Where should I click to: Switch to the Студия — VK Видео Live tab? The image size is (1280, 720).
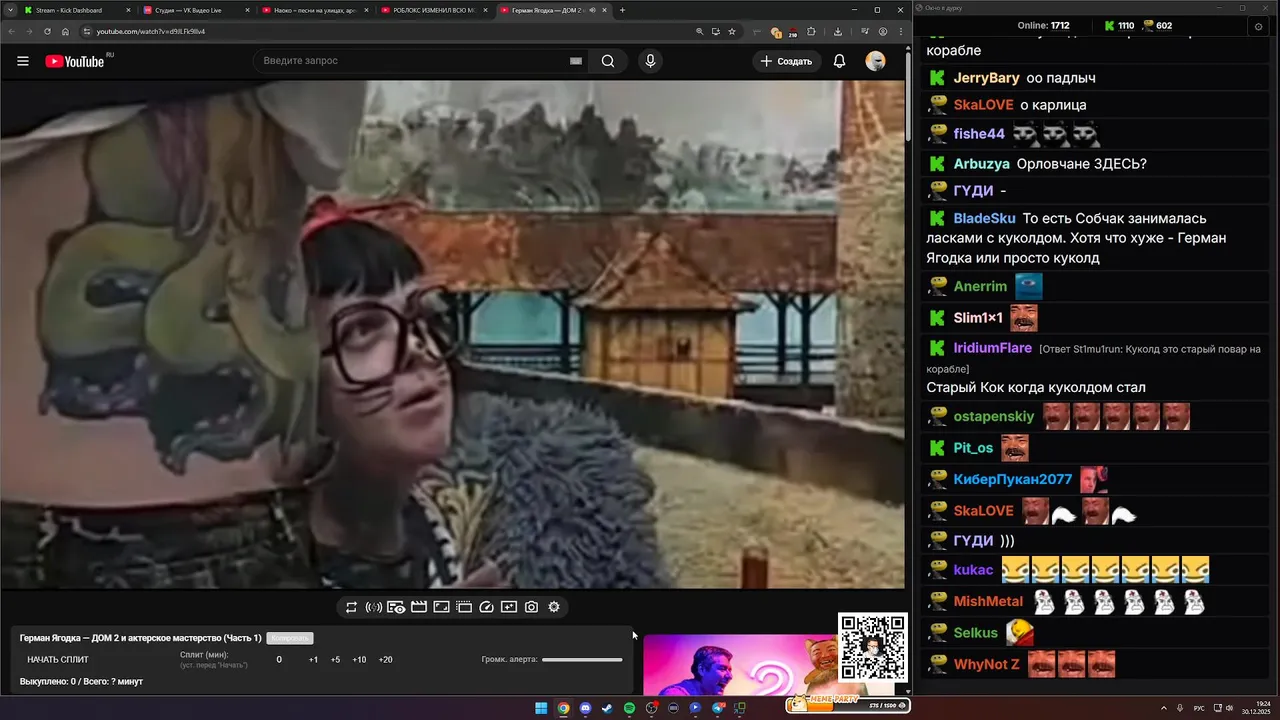pyautogui.click(x=195, y=10)
